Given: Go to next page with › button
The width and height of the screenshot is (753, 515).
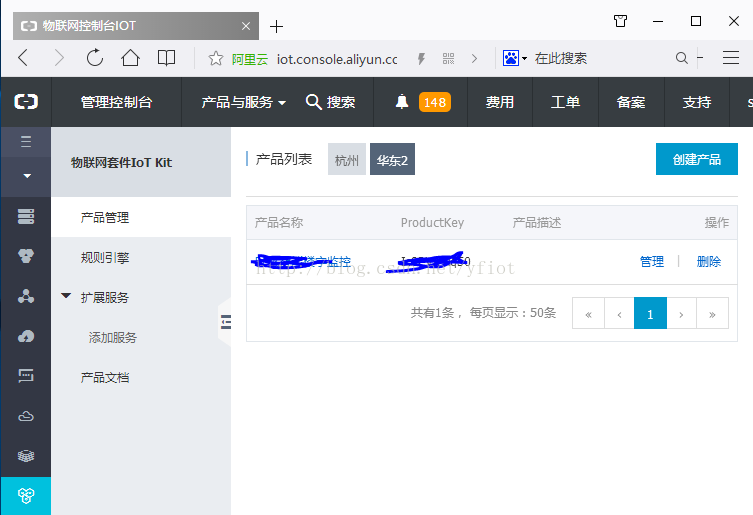Looking at the screenshot, I should pos(681,313).
